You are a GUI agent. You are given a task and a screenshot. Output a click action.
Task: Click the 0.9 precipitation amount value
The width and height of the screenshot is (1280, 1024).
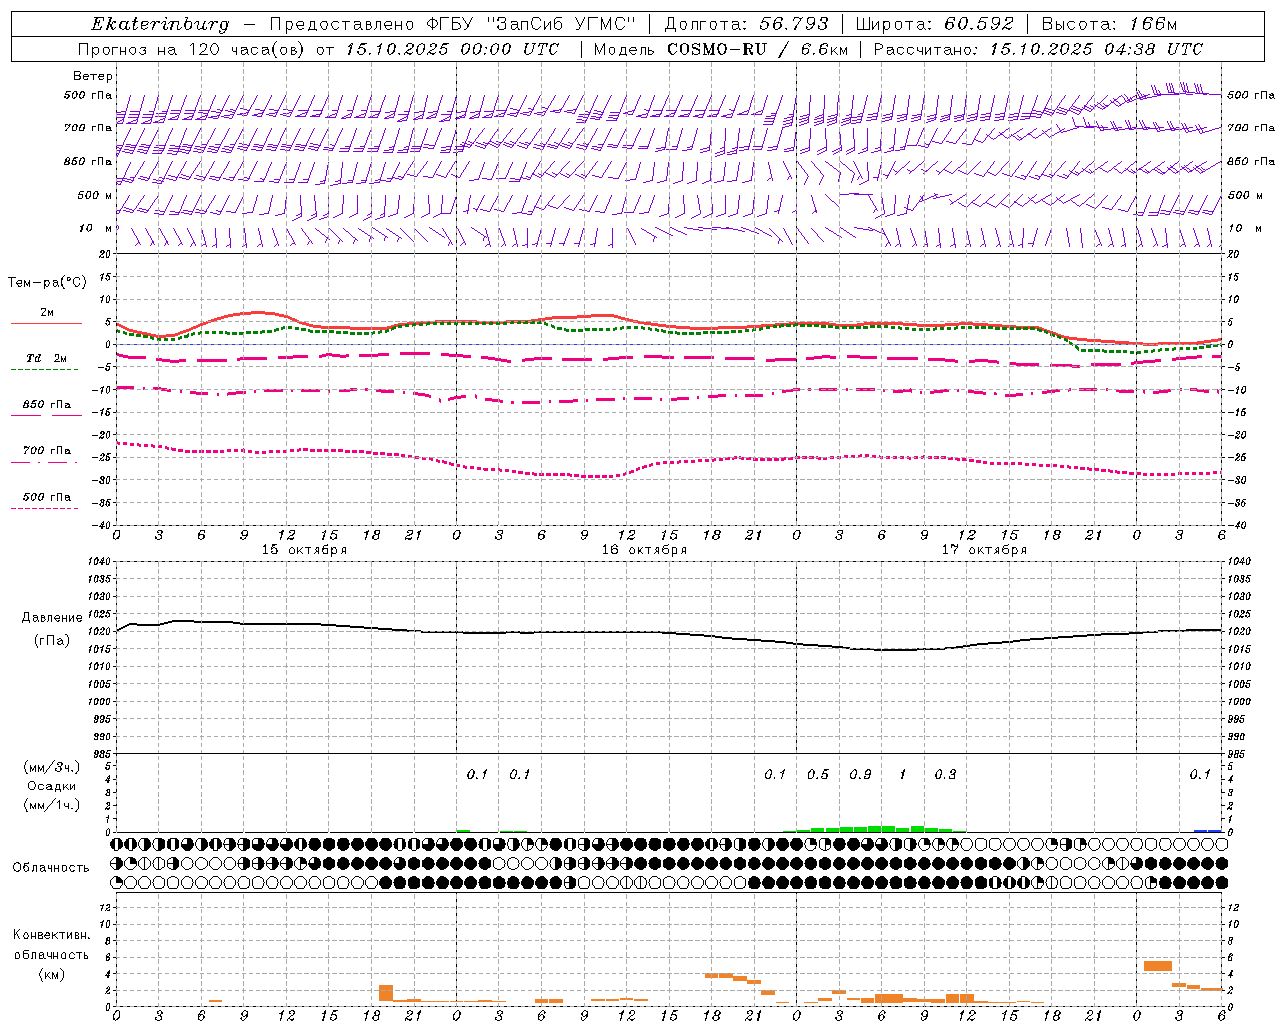tap(860, 775)
